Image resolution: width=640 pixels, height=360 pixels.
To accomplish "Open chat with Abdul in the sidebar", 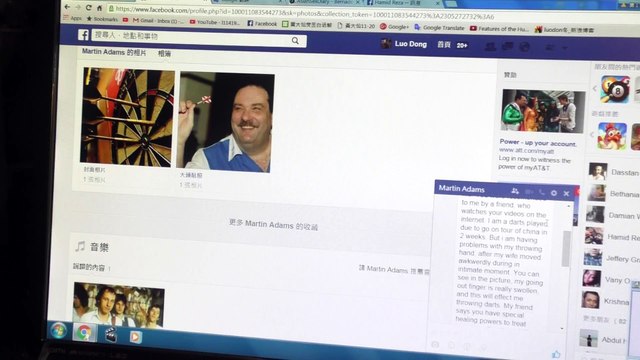I will [x=602, y=340].
